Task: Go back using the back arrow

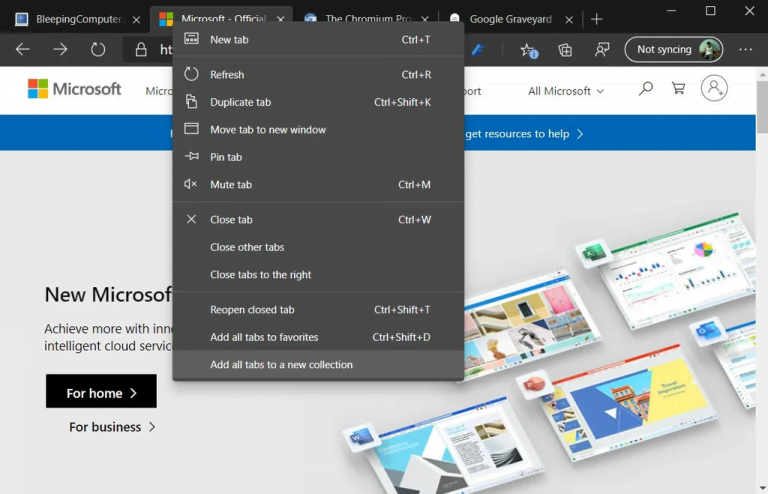Action: click(23, 49)
